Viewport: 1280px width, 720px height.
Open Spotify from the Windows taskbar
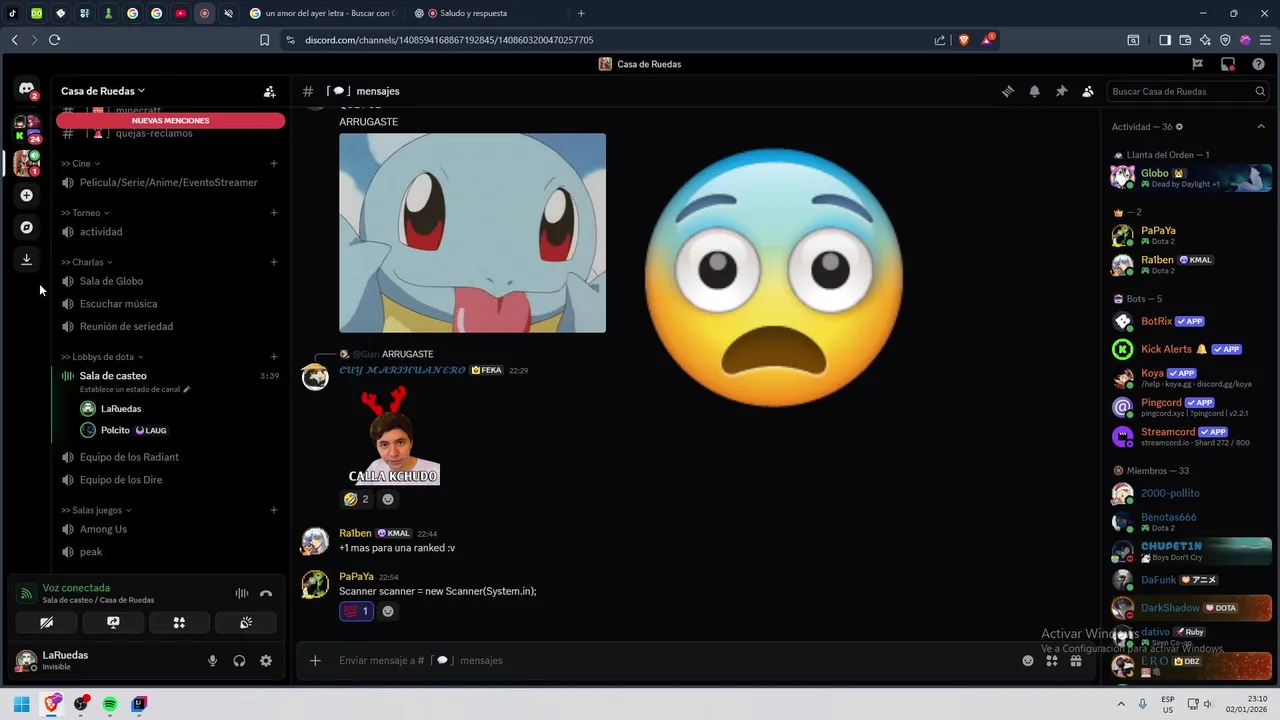[110, 704]
